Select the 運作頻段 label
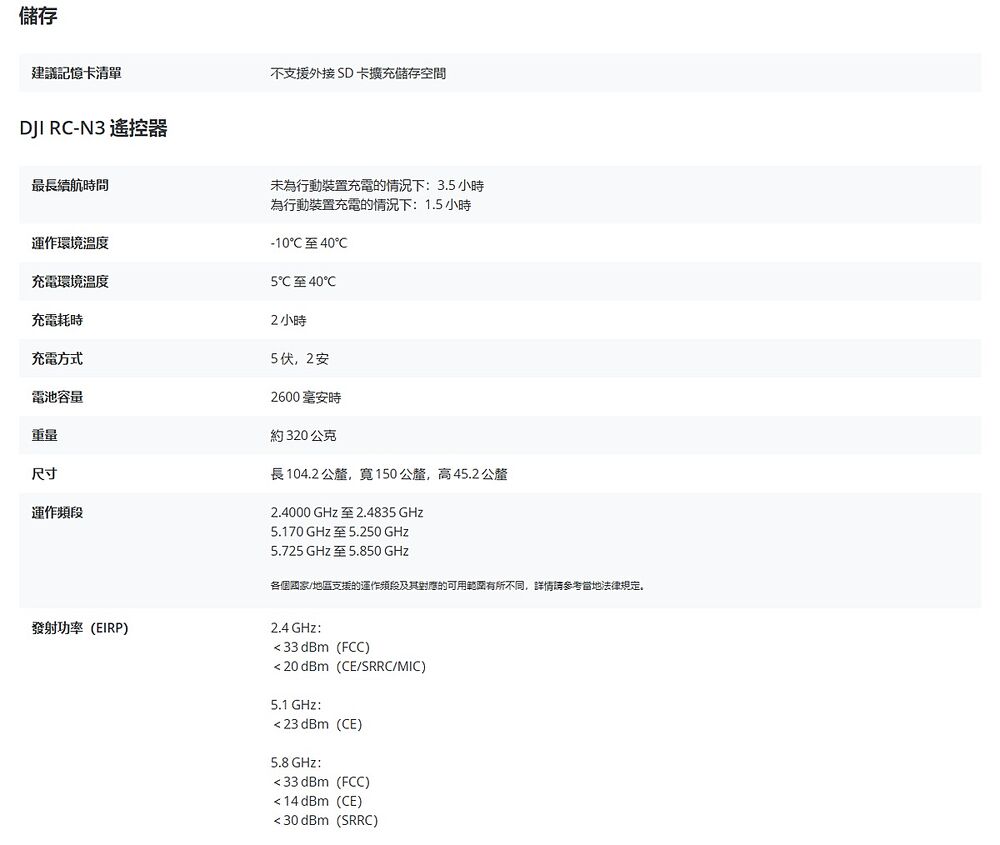 57,512
